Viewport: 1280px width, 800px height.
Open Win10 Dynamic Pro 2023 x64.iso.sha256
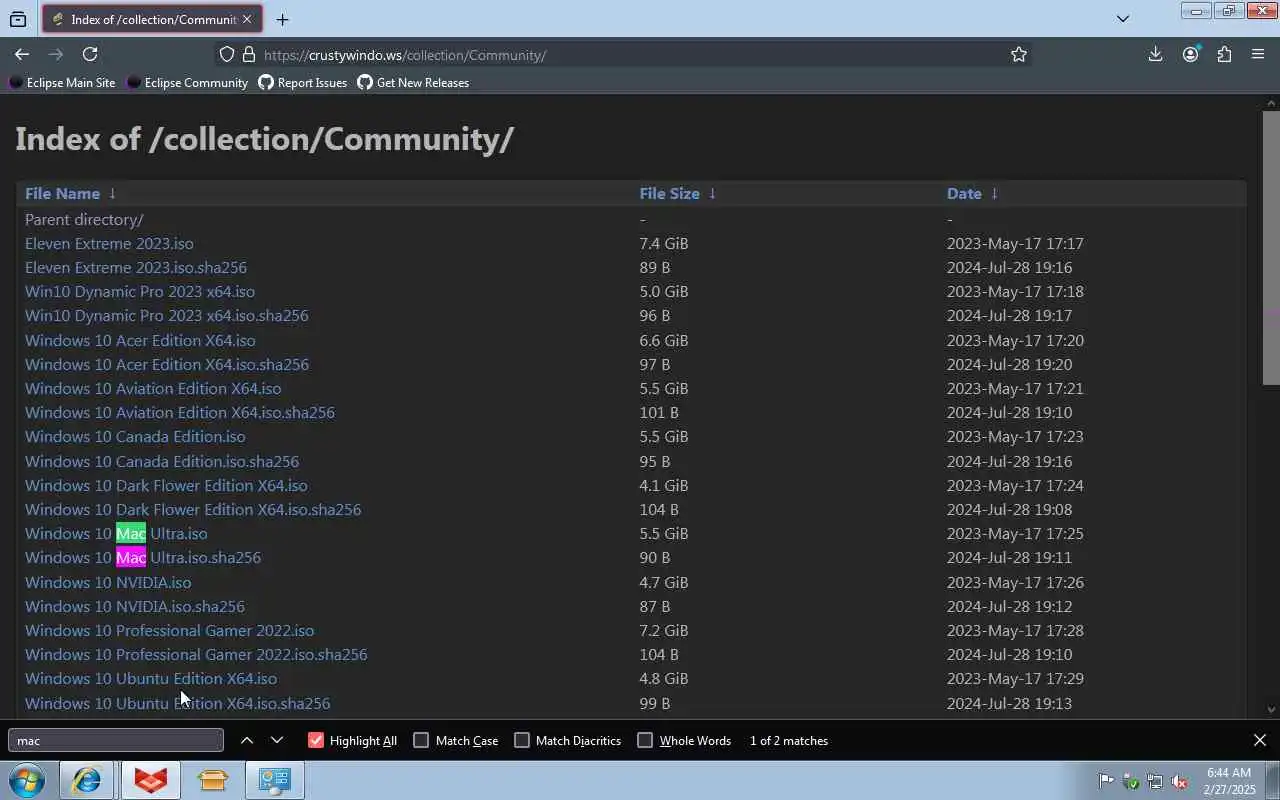(x=167, y=315)
